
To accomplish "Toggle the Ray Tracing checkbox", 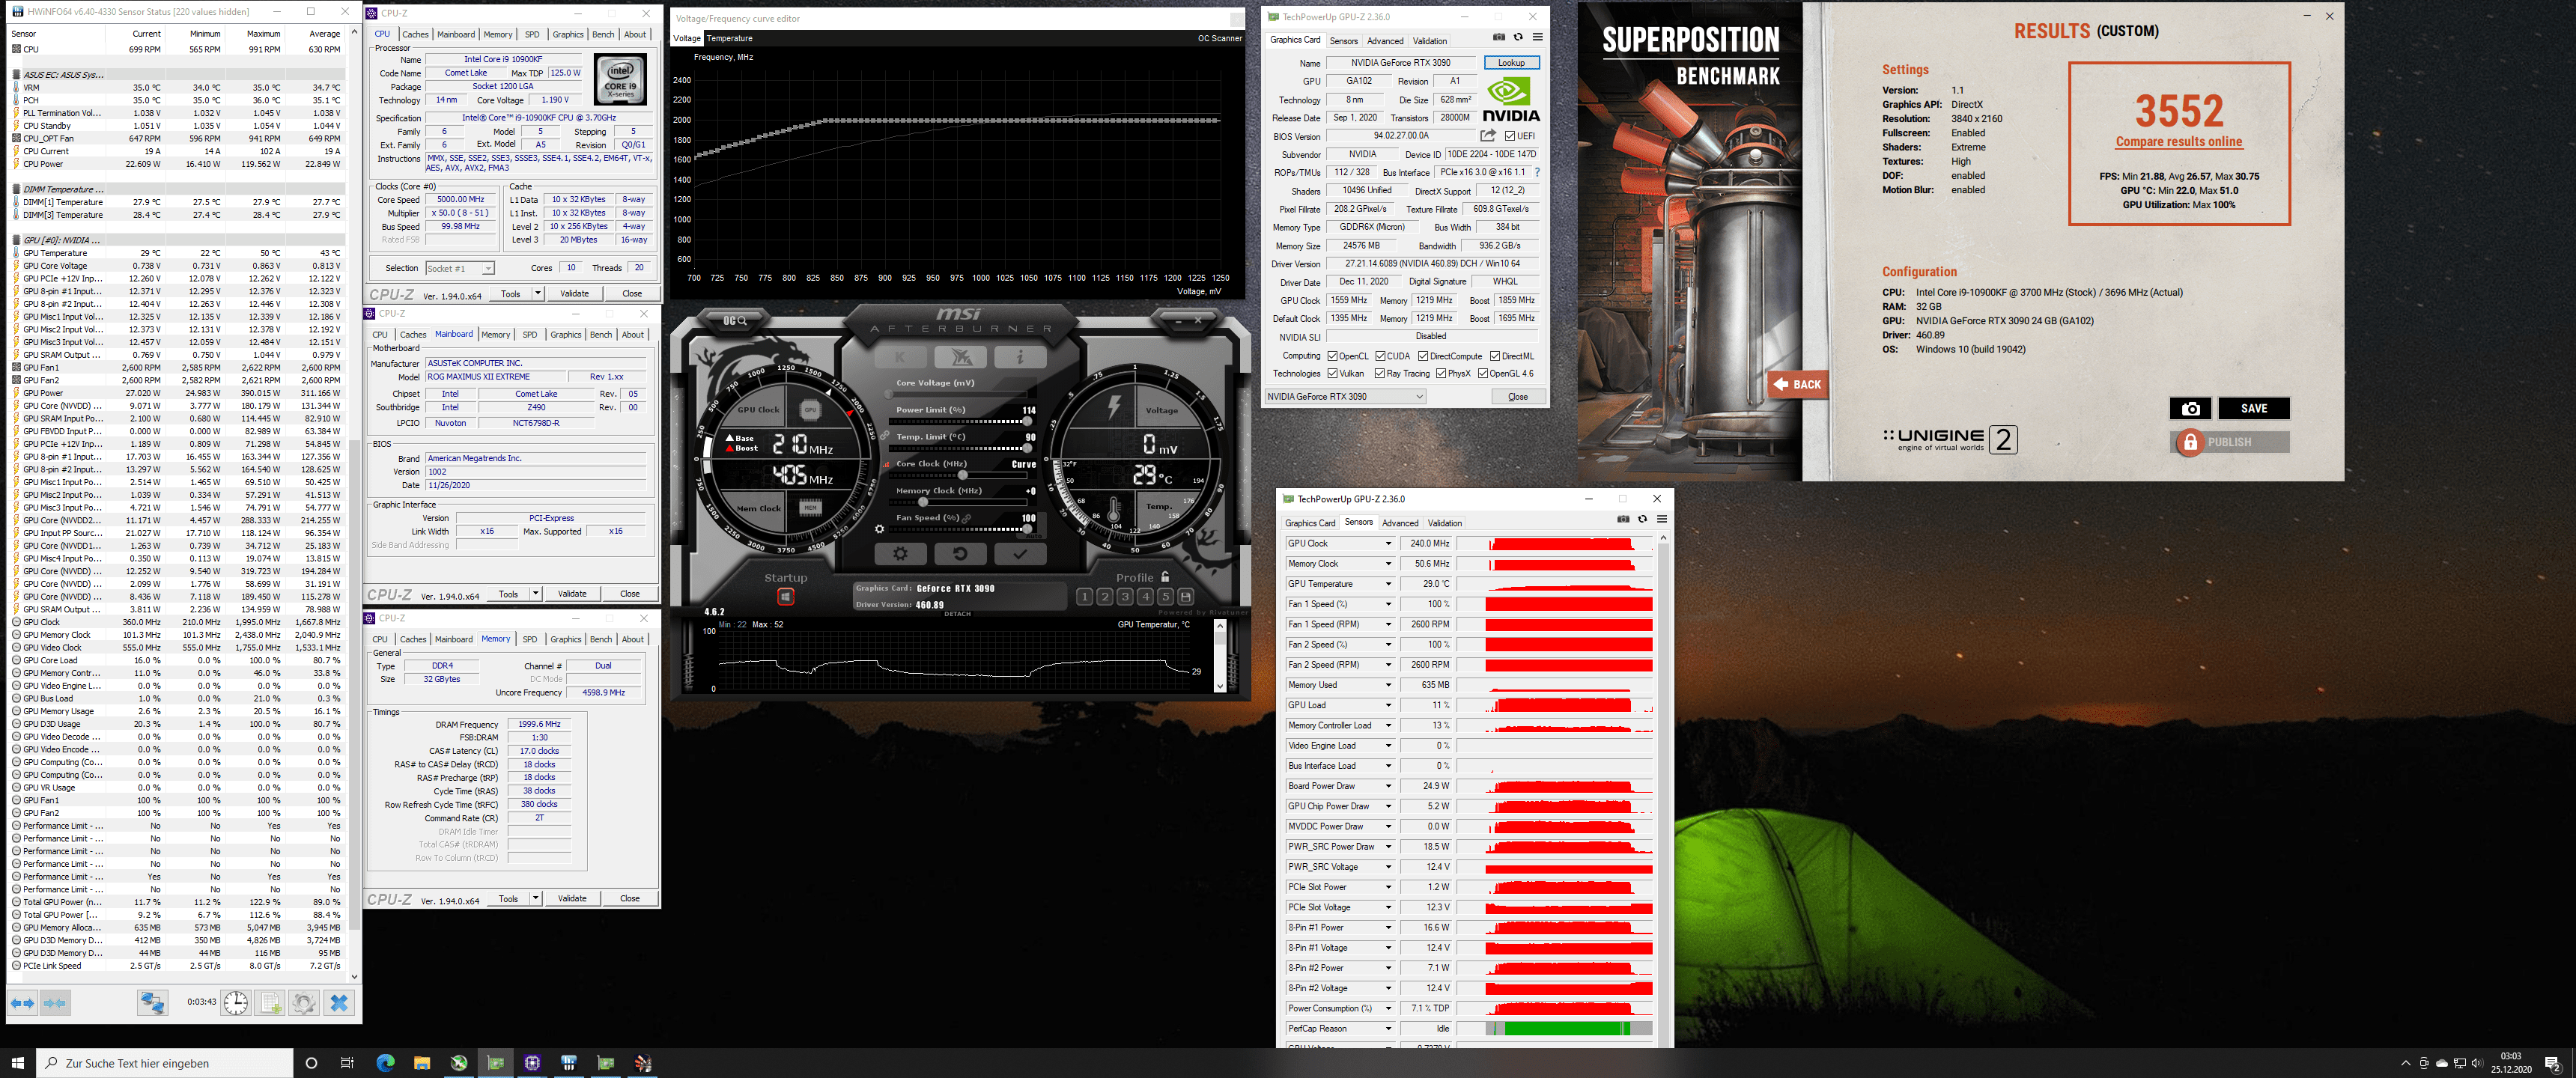I will pos(1380,374).
